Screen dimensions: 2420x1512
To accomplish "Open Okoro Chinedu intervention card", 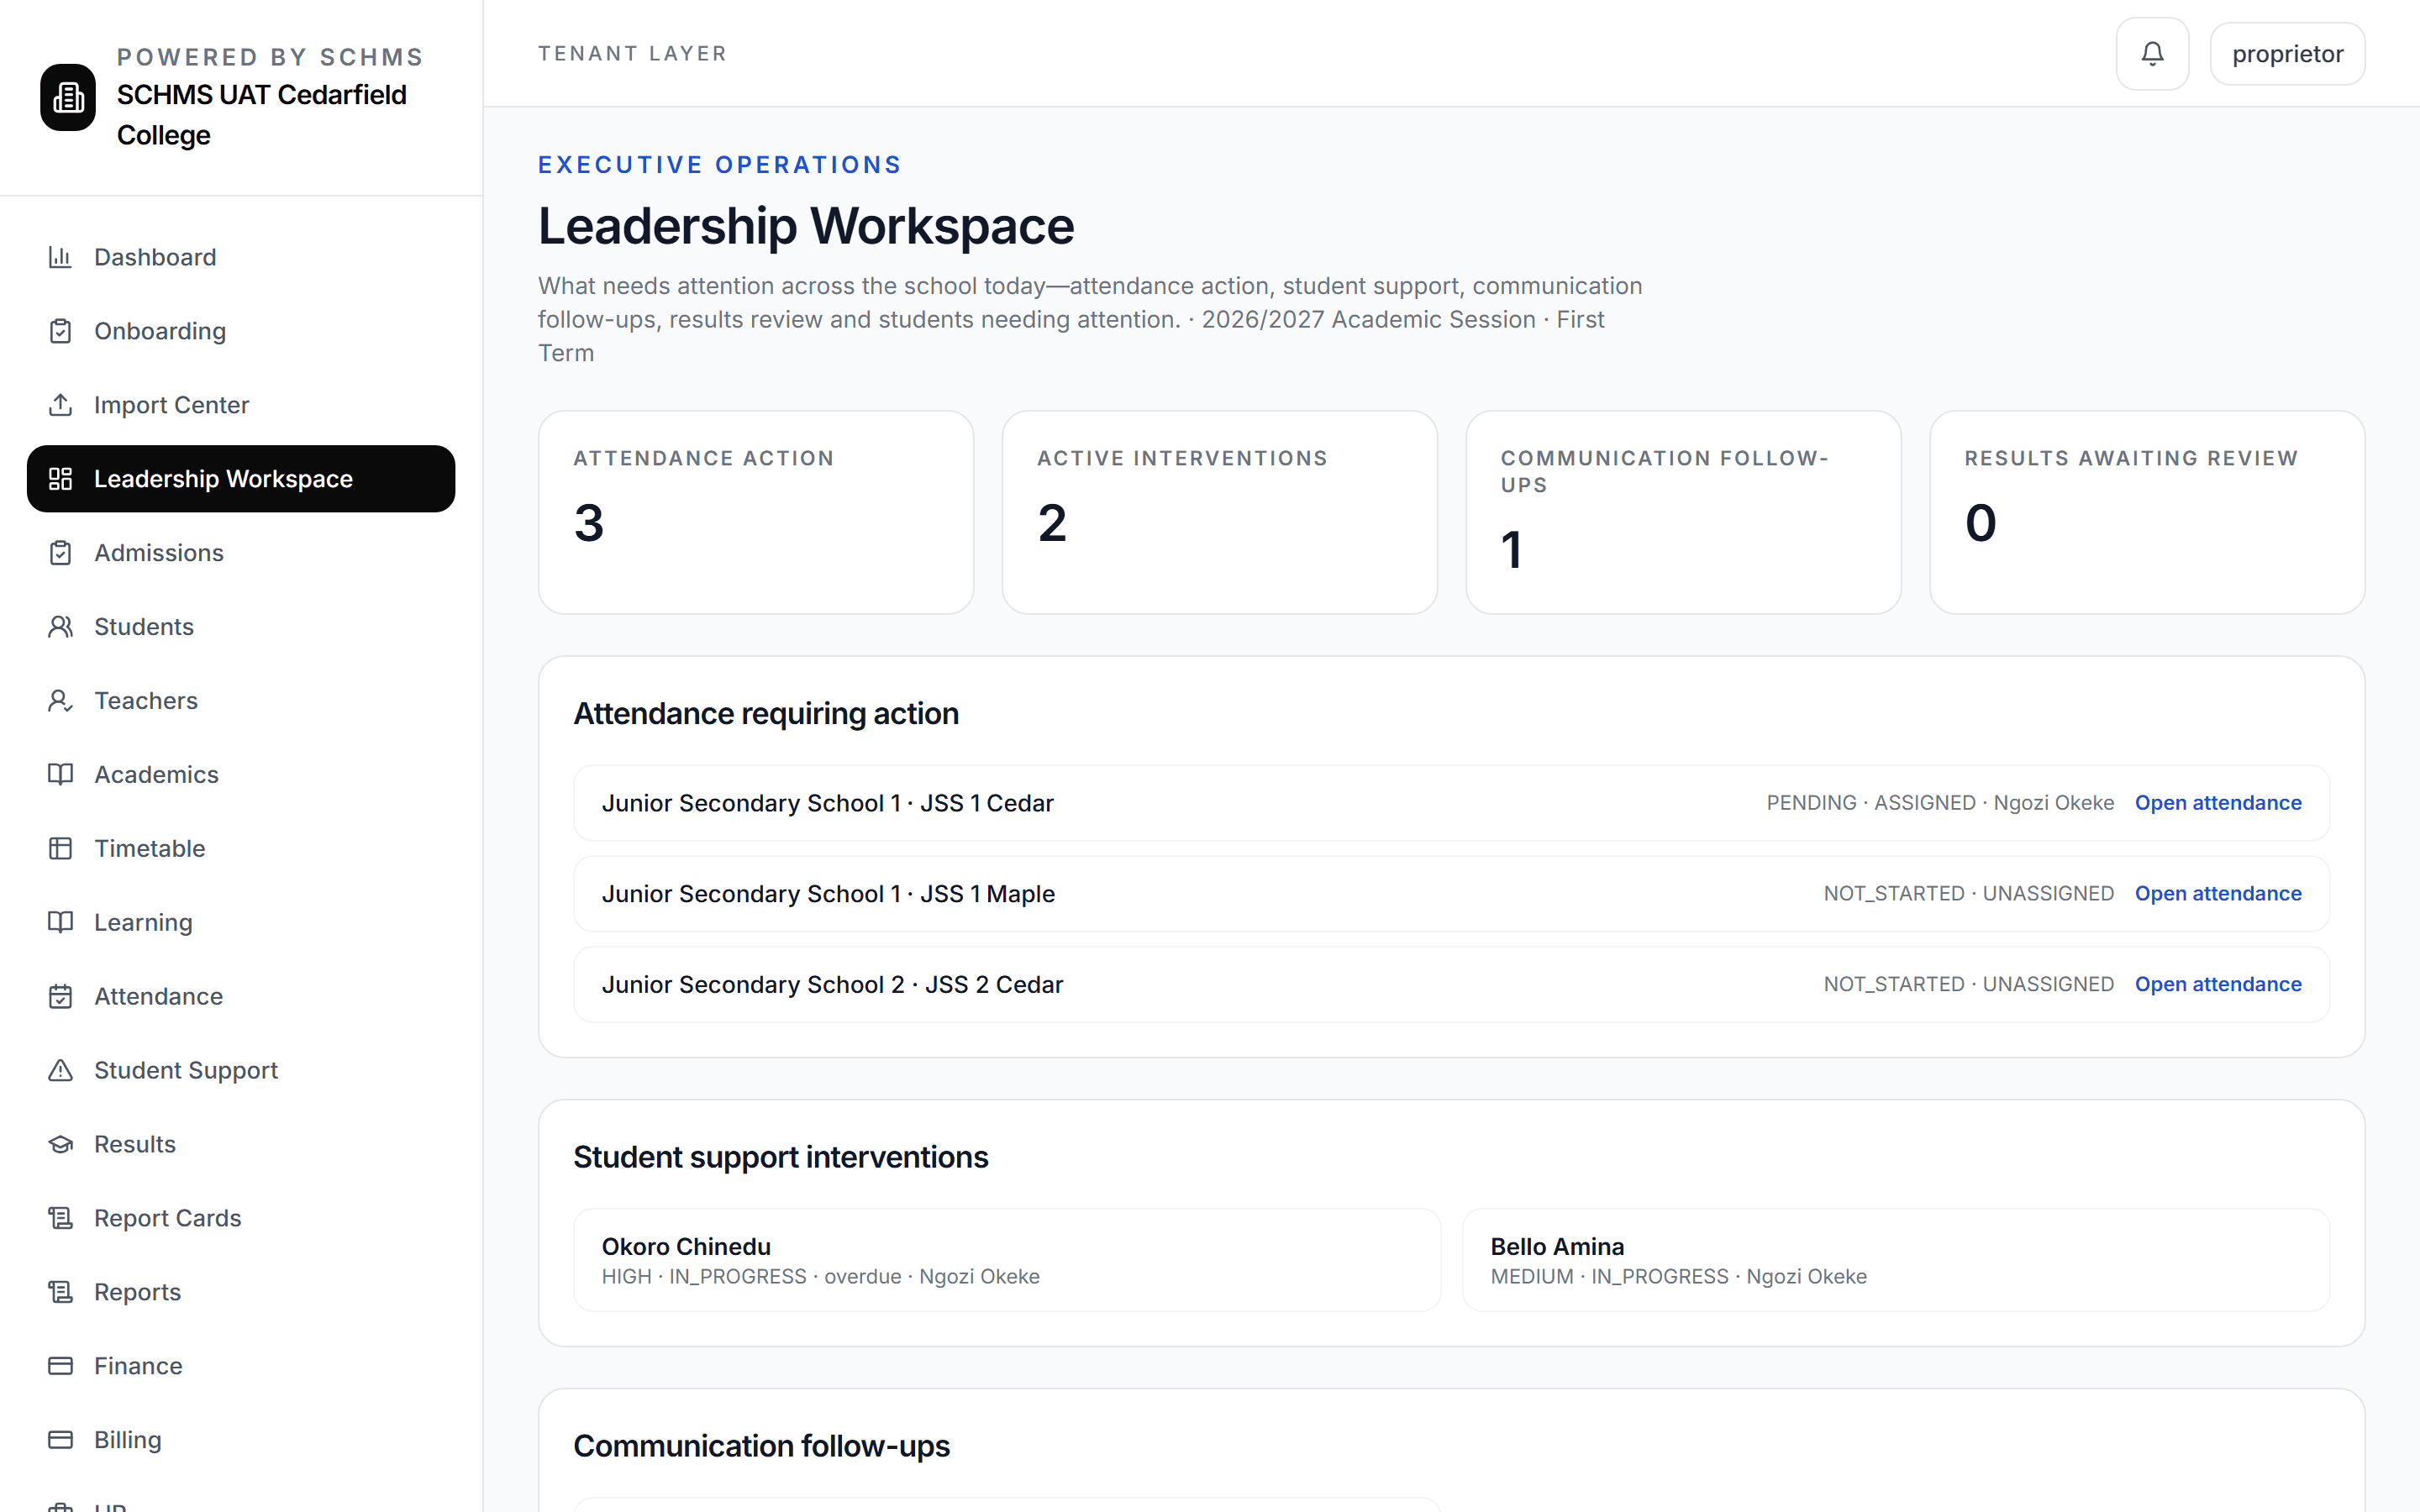I will tap(1007, 1260).
